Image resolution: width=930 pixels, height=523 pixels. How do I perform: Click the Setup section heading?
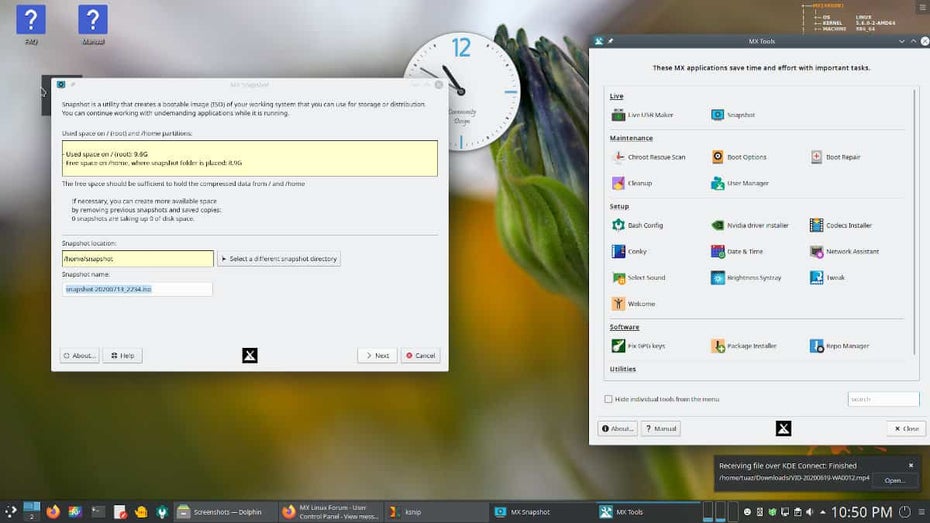pos(619,206)
